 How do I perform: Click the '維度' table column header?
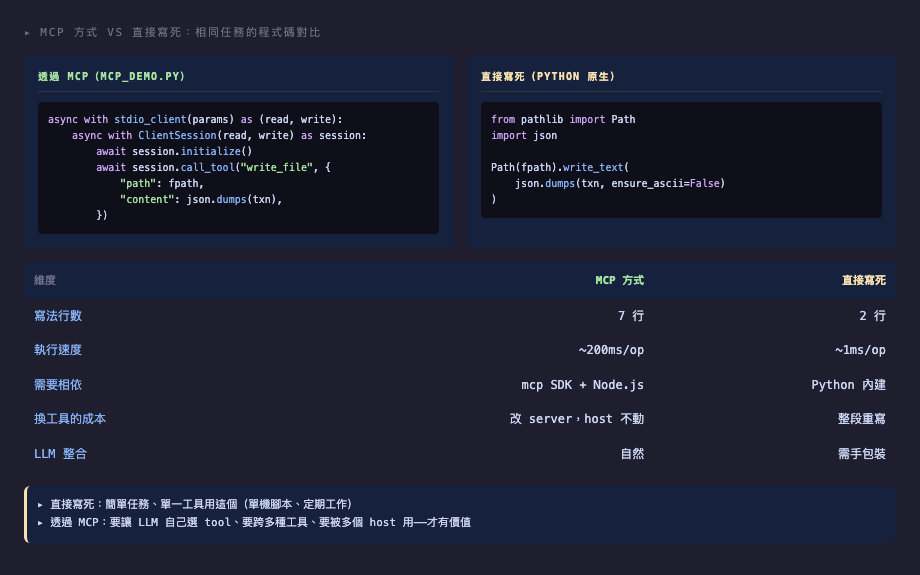point(45,280)
